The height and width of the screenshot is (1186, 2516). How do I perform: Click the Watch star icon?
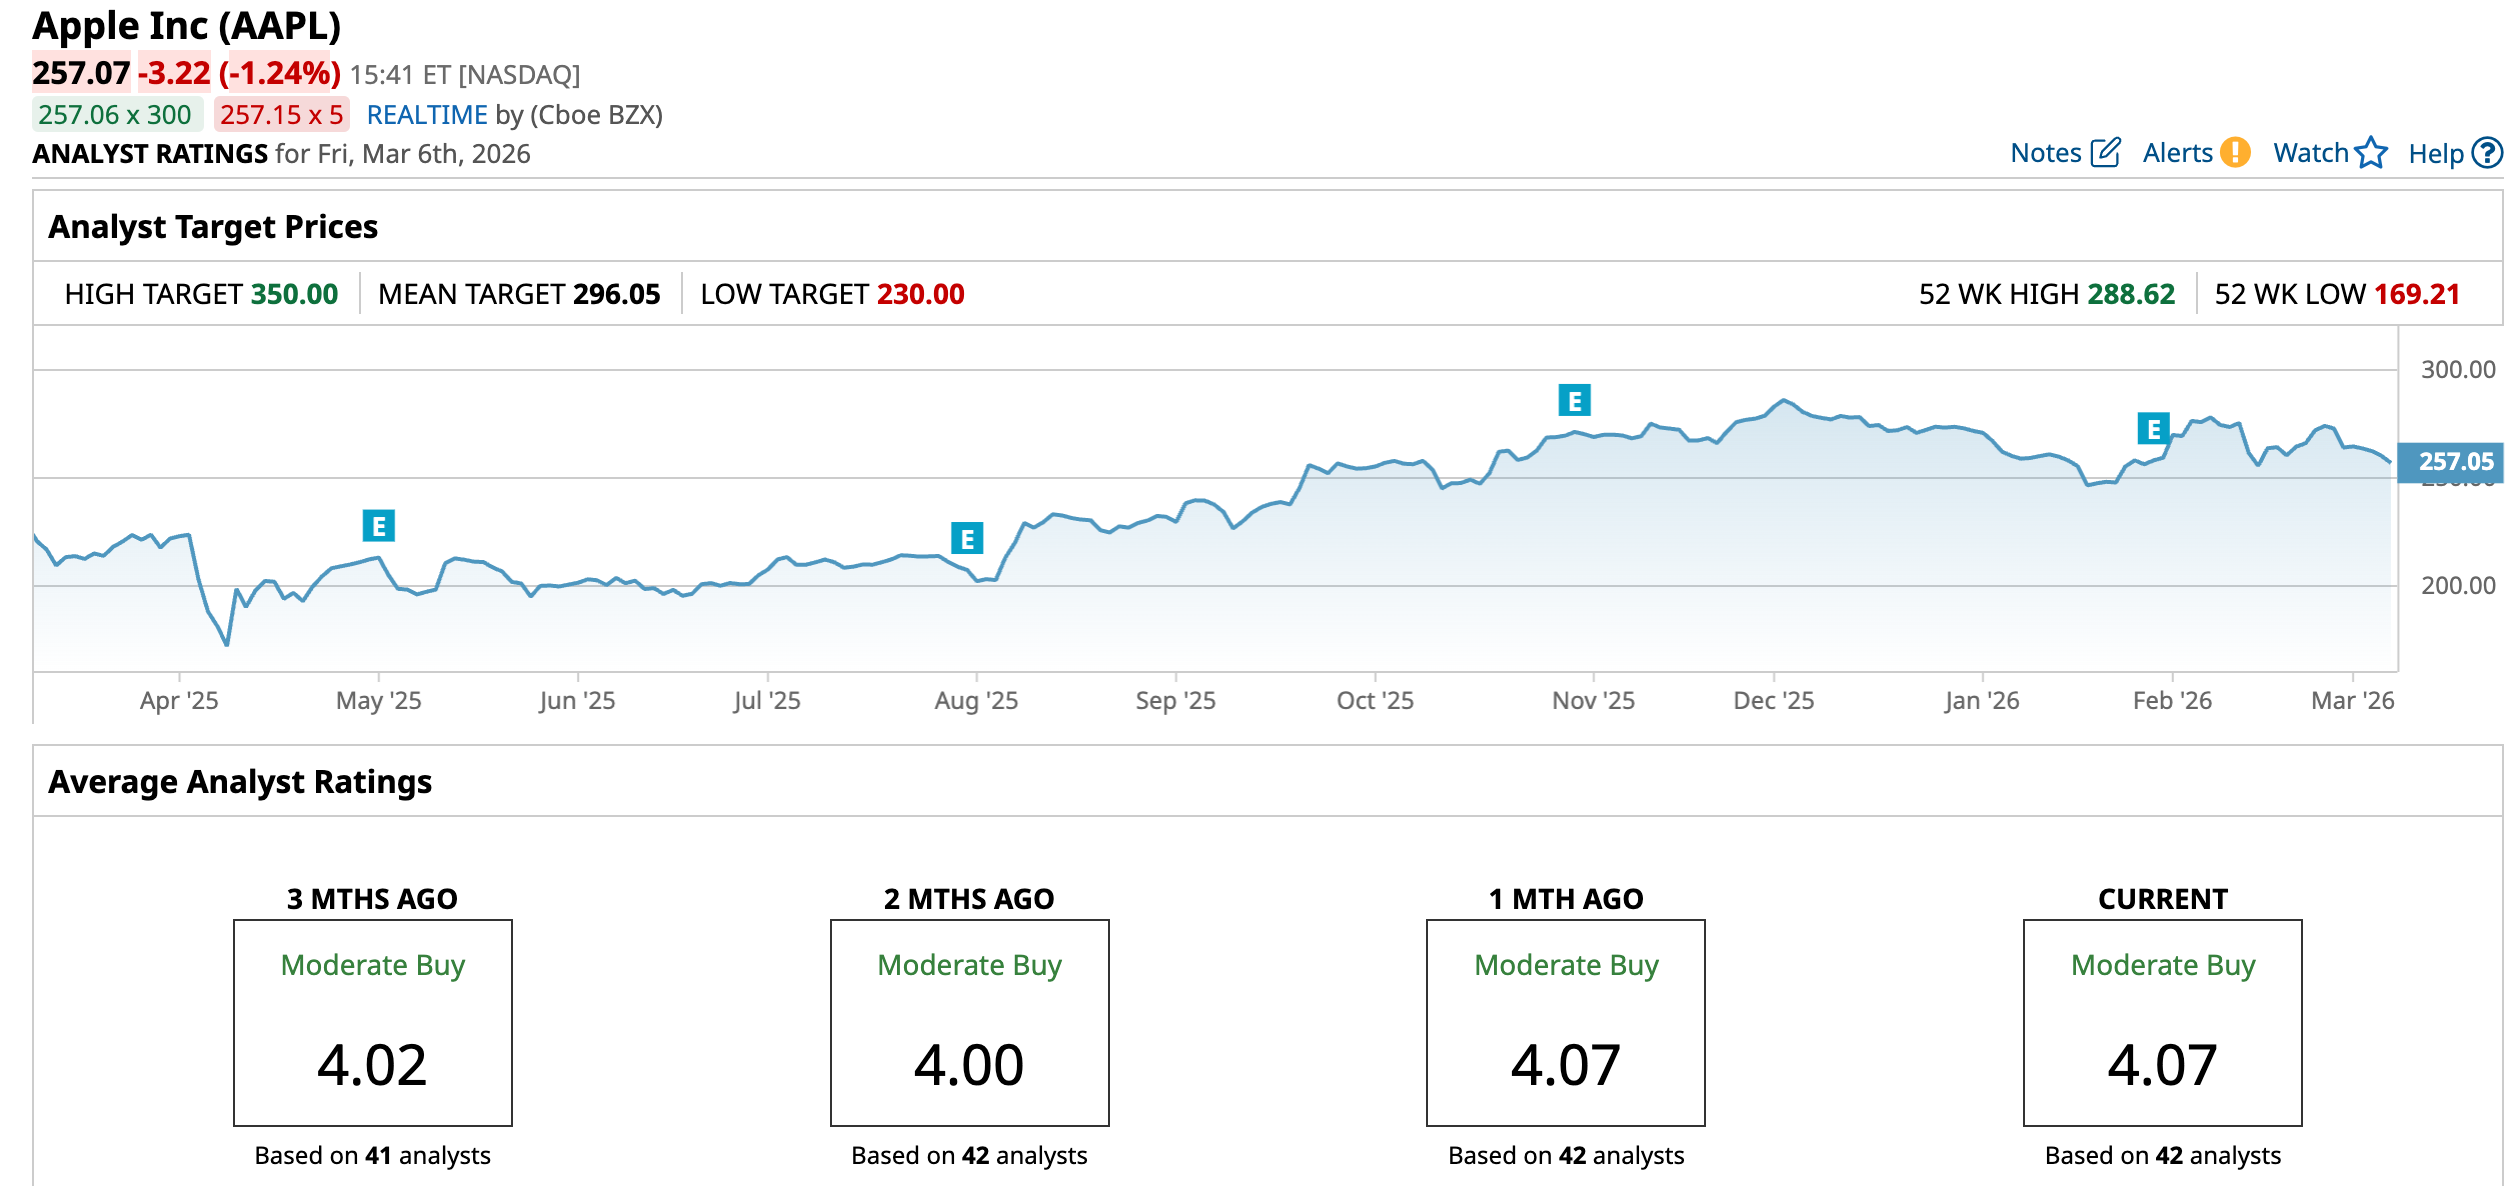click(x=2371, y=153)
